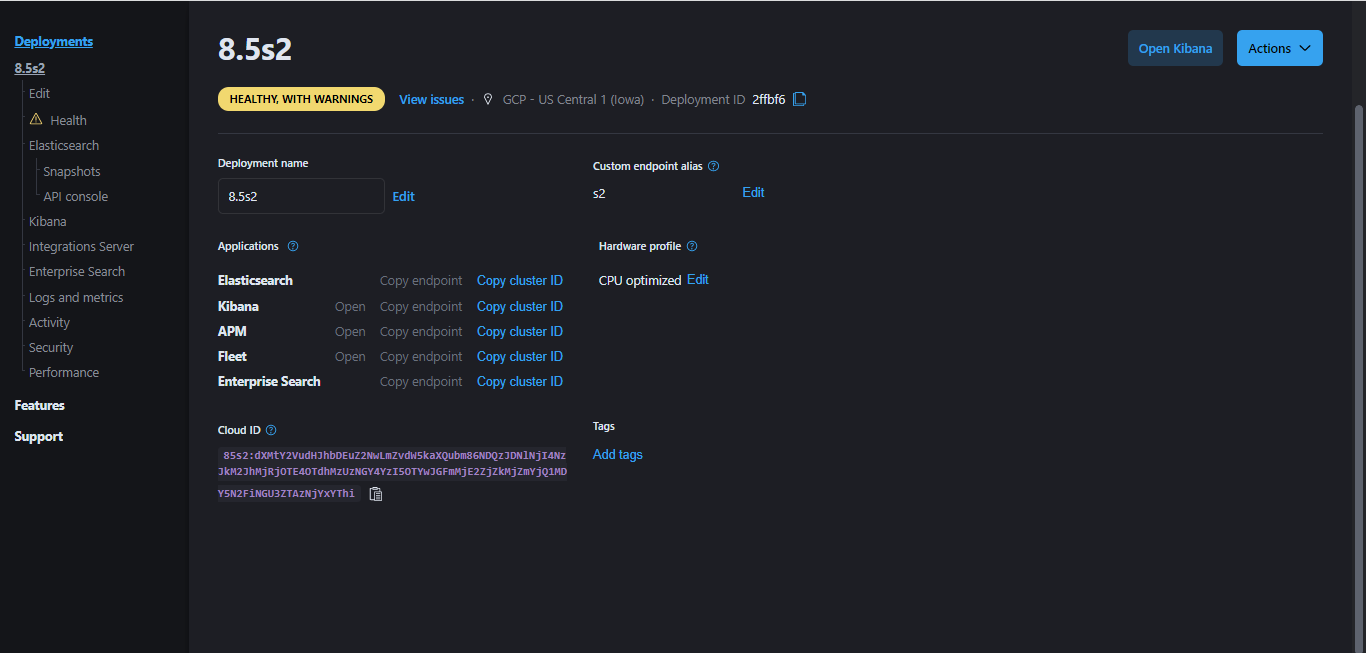Click inside the deployment name input field

tap(300, 196)
